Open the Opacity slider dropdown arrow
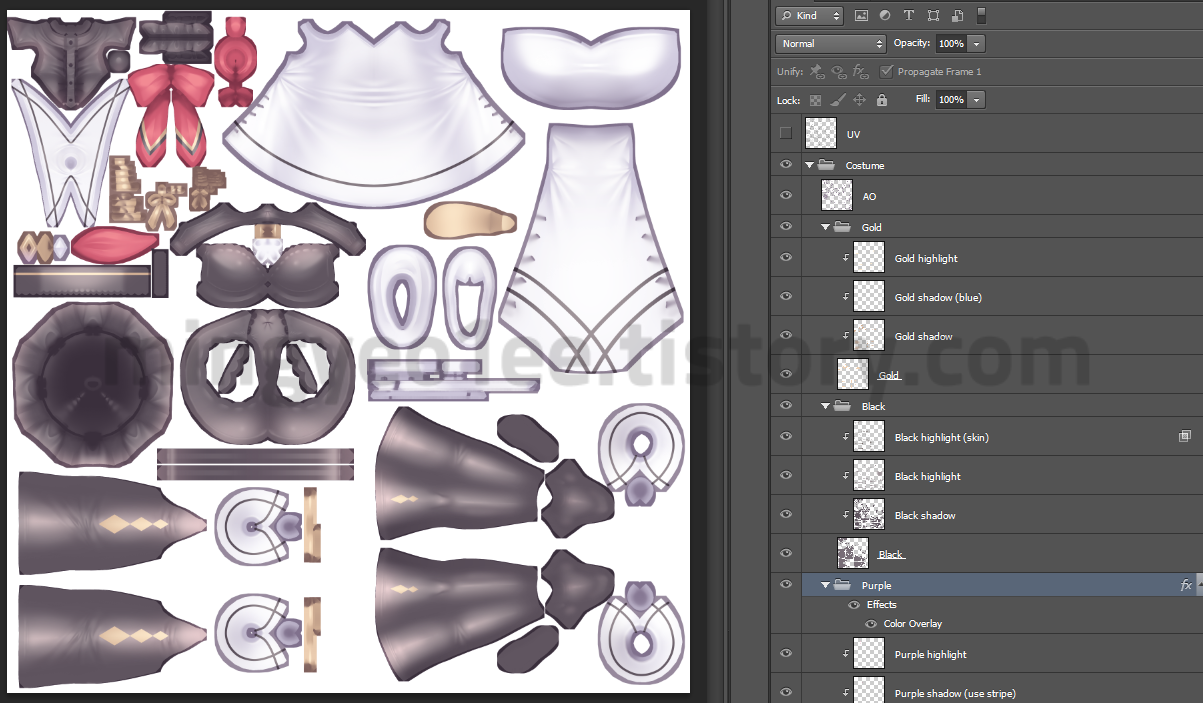The height and width of the screenshot is (703, 1203). [x=977, y=44]
